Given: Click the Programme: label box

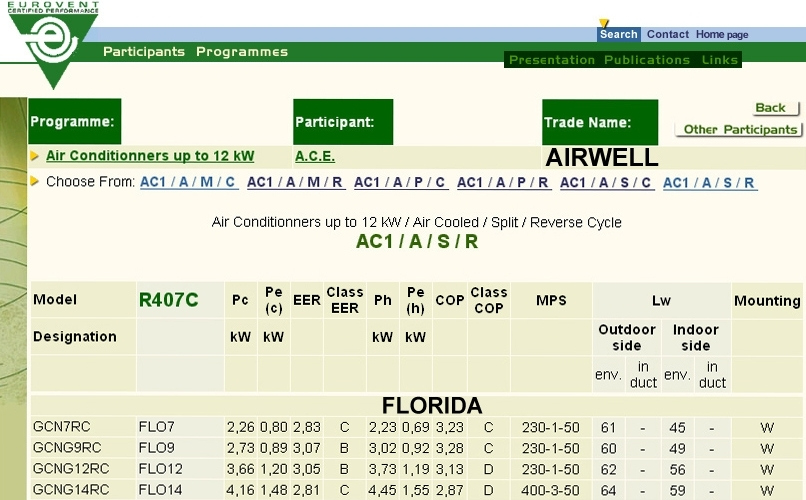Looking at the screenshot, I should tap(75, 121).
